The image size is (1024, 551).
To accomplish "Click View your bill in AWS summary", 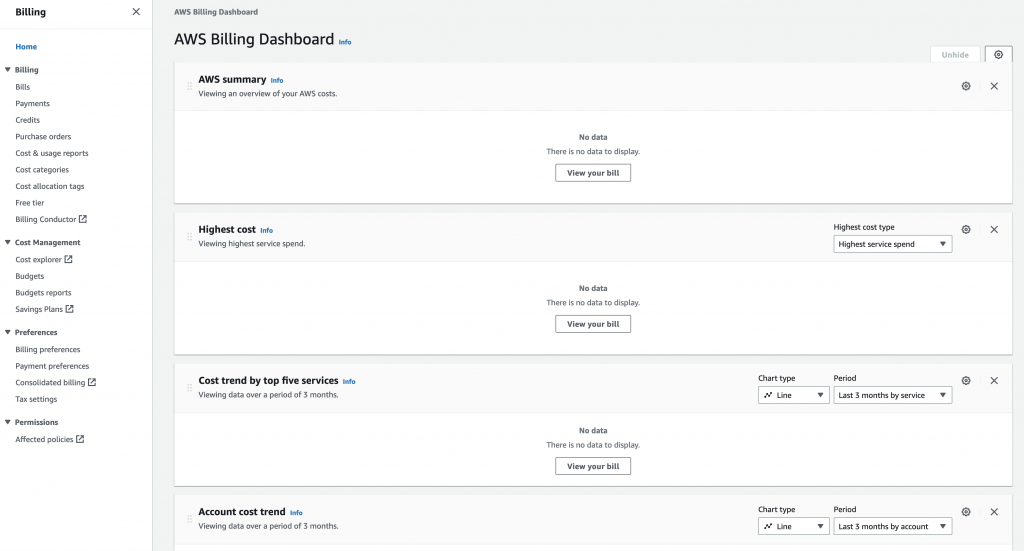I will click(x=593, y=173).
